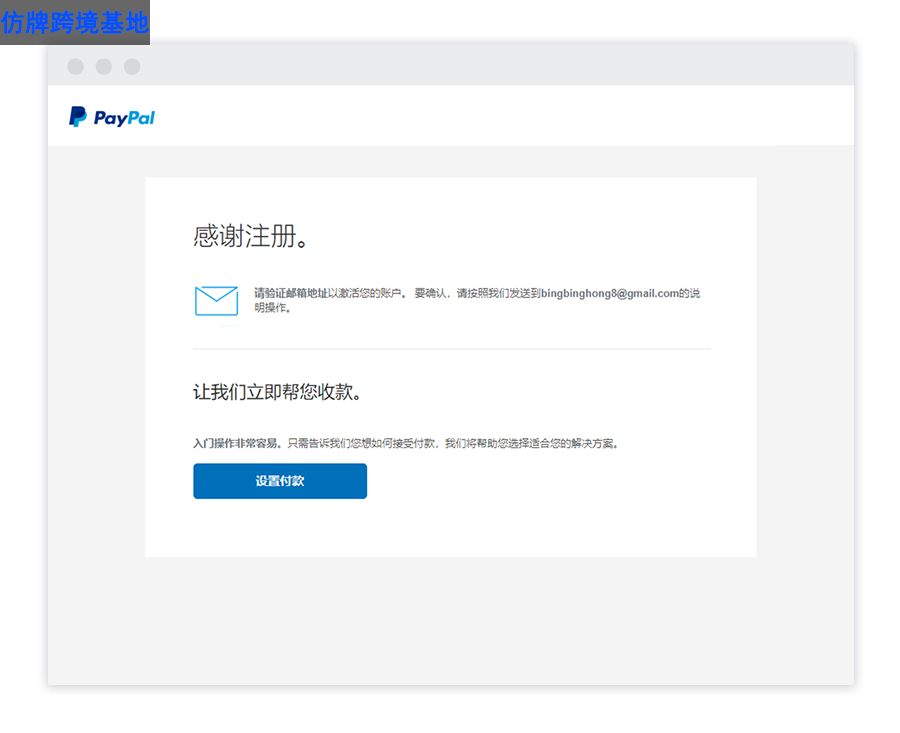Click the horizontal divider line in card
The image size is (900, 733).
tap(452, 348)
